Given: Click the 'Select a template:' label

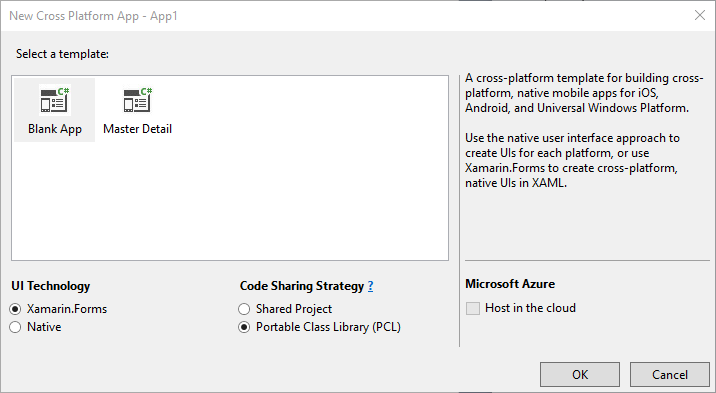Looking at the screenshot, I should [63, 54].
